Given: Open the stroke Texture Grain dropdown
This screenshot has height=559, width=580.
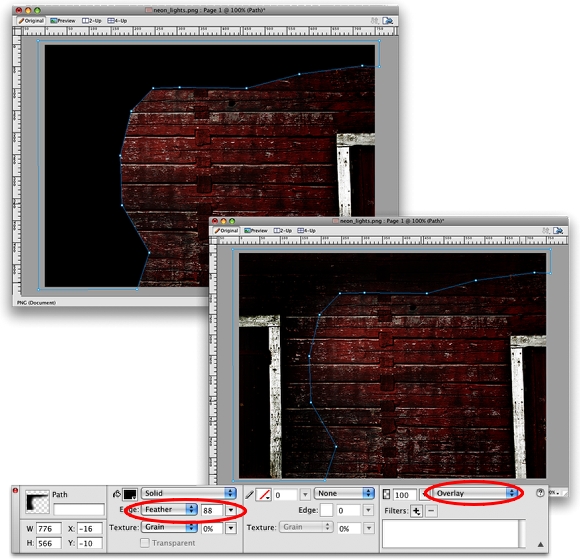Looking at the screenshot, I should [306, 527].
